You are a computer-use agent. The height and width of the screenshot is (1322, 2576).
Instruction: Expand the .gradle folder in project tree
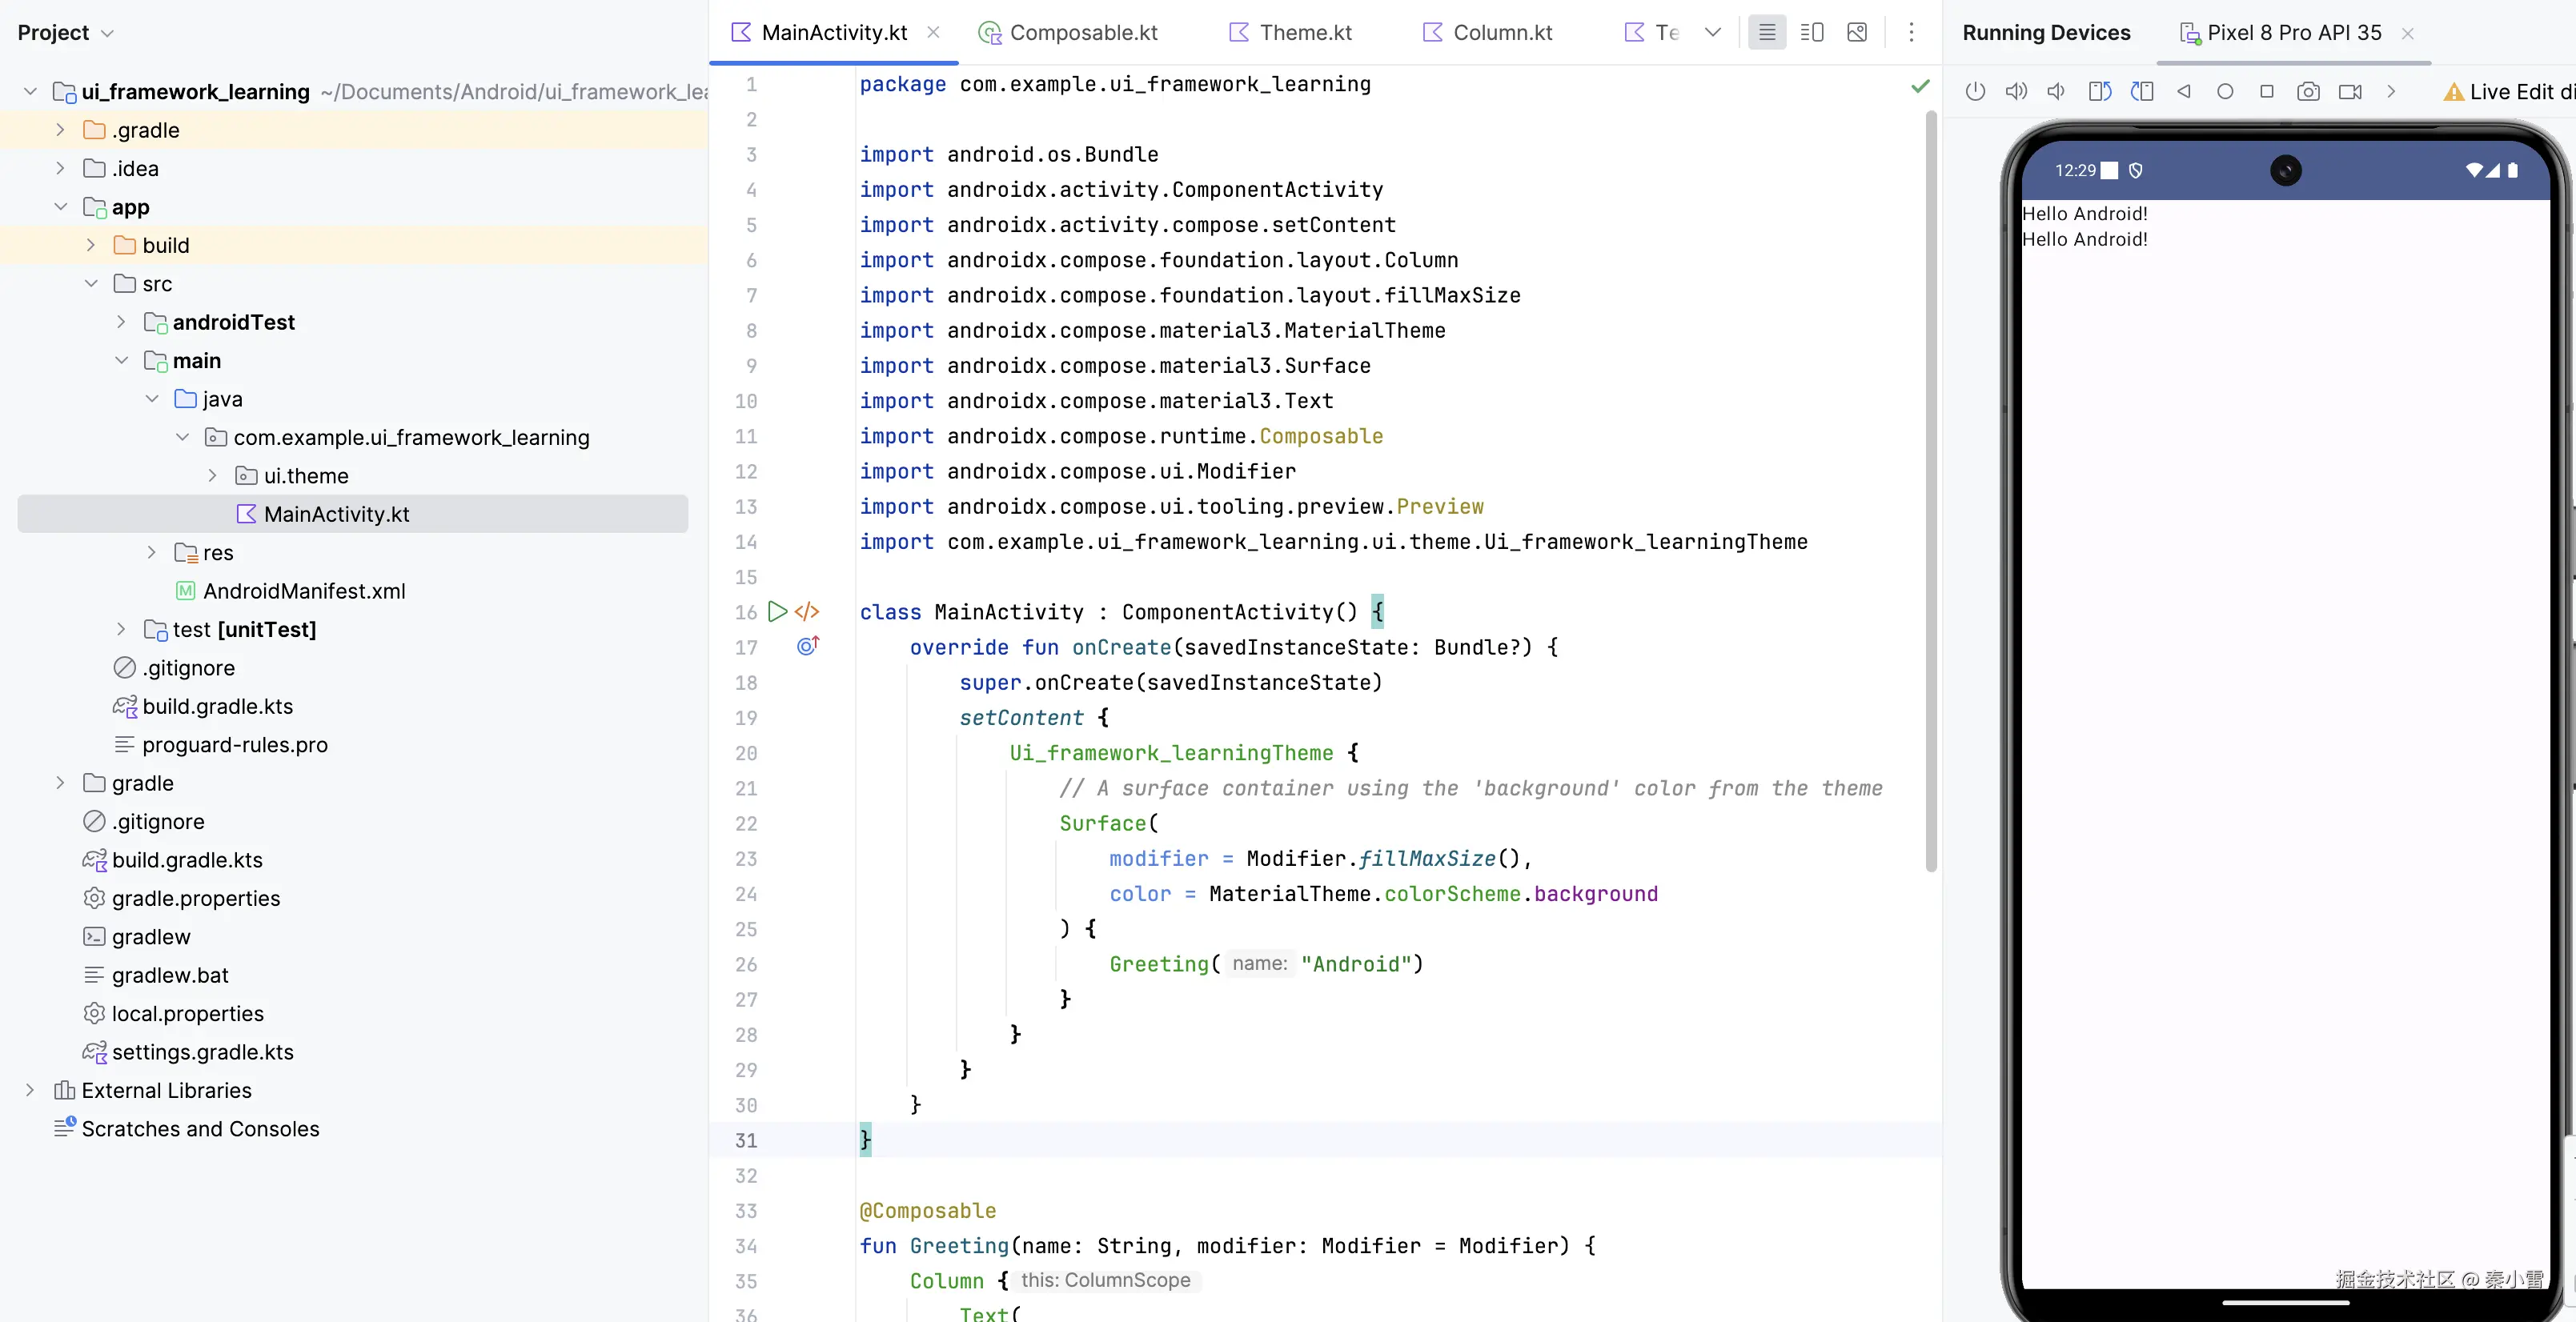60,130
